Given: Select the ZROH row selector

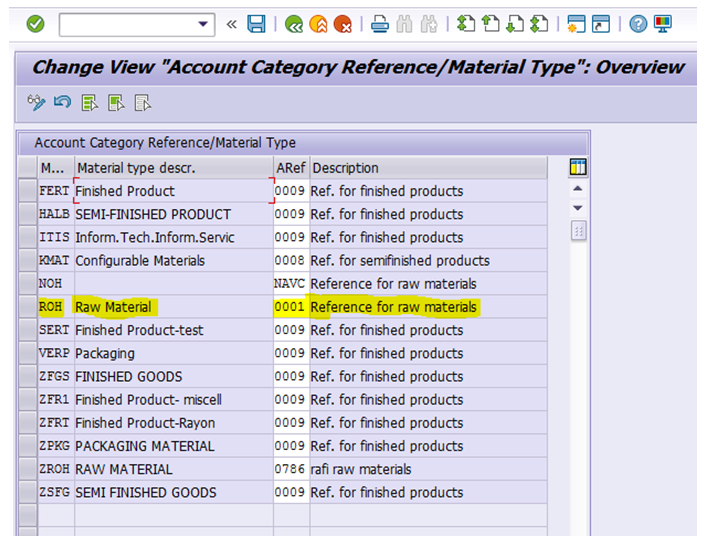Looking at the screenshot, I should pos(27,469).
